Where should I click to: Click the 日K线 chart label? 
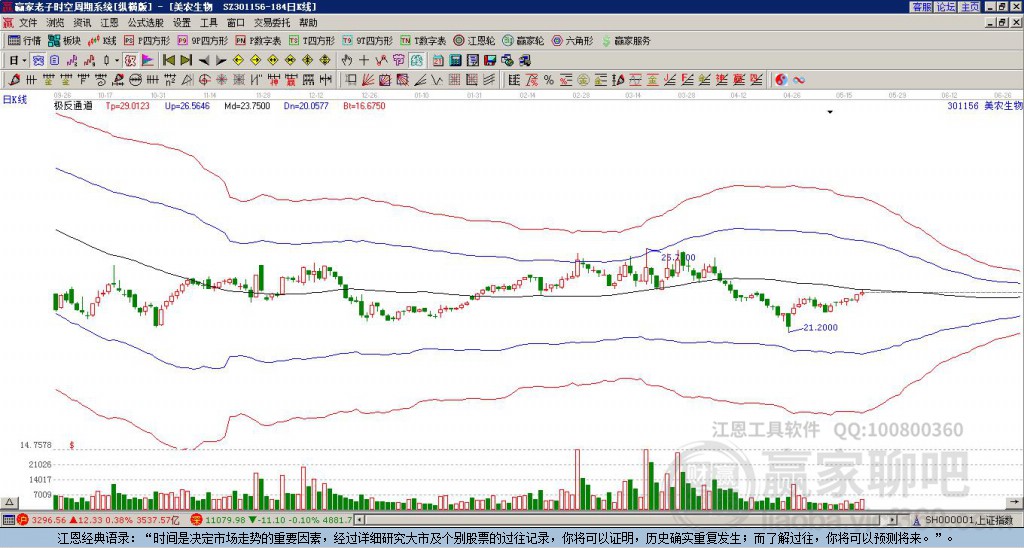click(15, 100)
